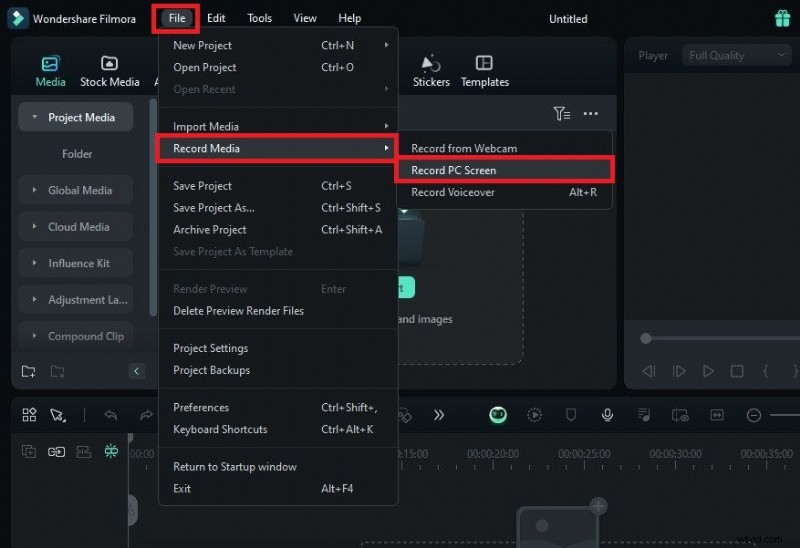Viewport: 800px width, 548px height.
Task: Open the Help menu
Action: (349, 18)
